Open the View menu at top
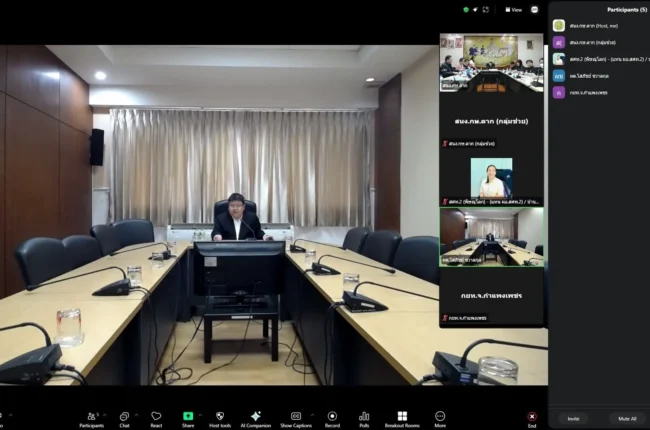The width and height of the screenshot is (650, 430). click(x=514, y=10)
